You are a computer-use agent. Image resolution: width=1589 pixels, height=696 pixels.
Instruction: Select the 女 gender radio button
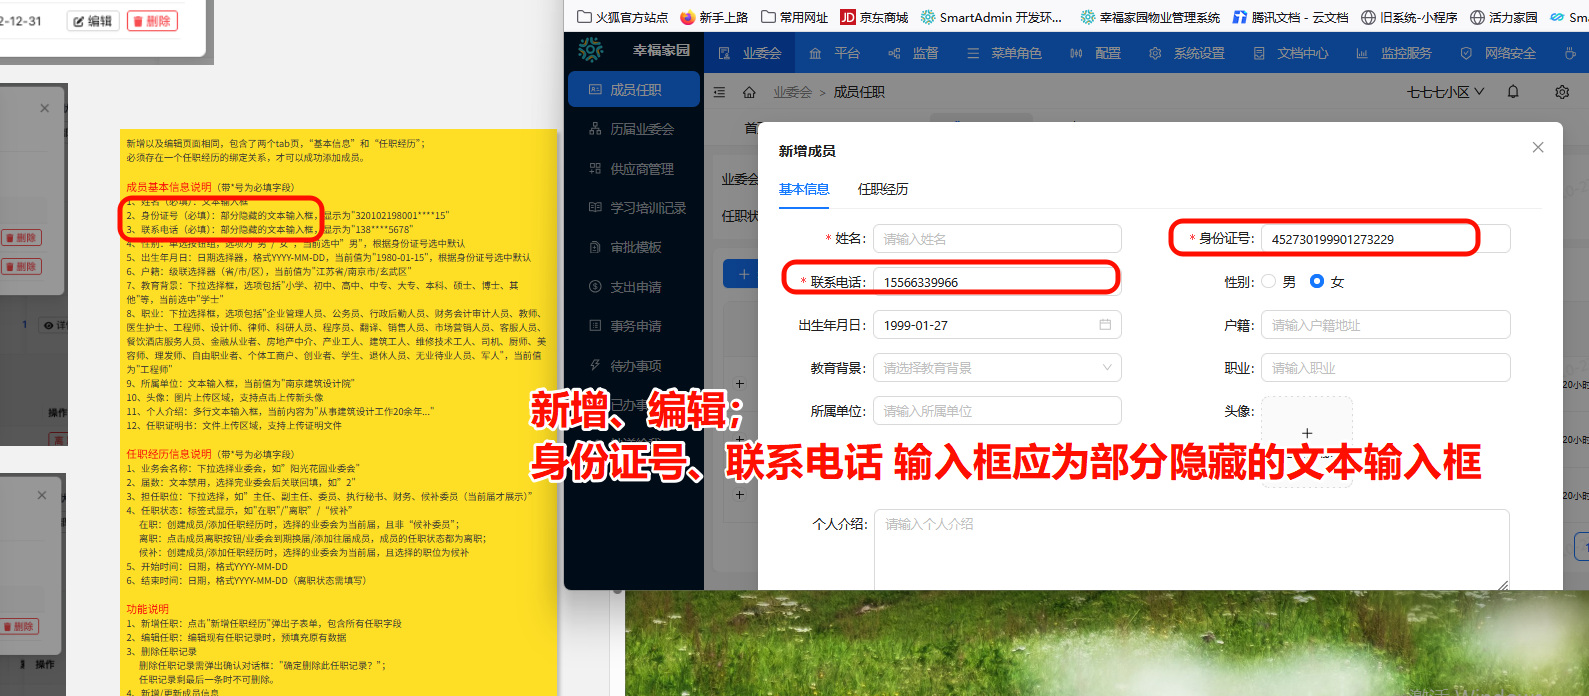point(1317,282)
